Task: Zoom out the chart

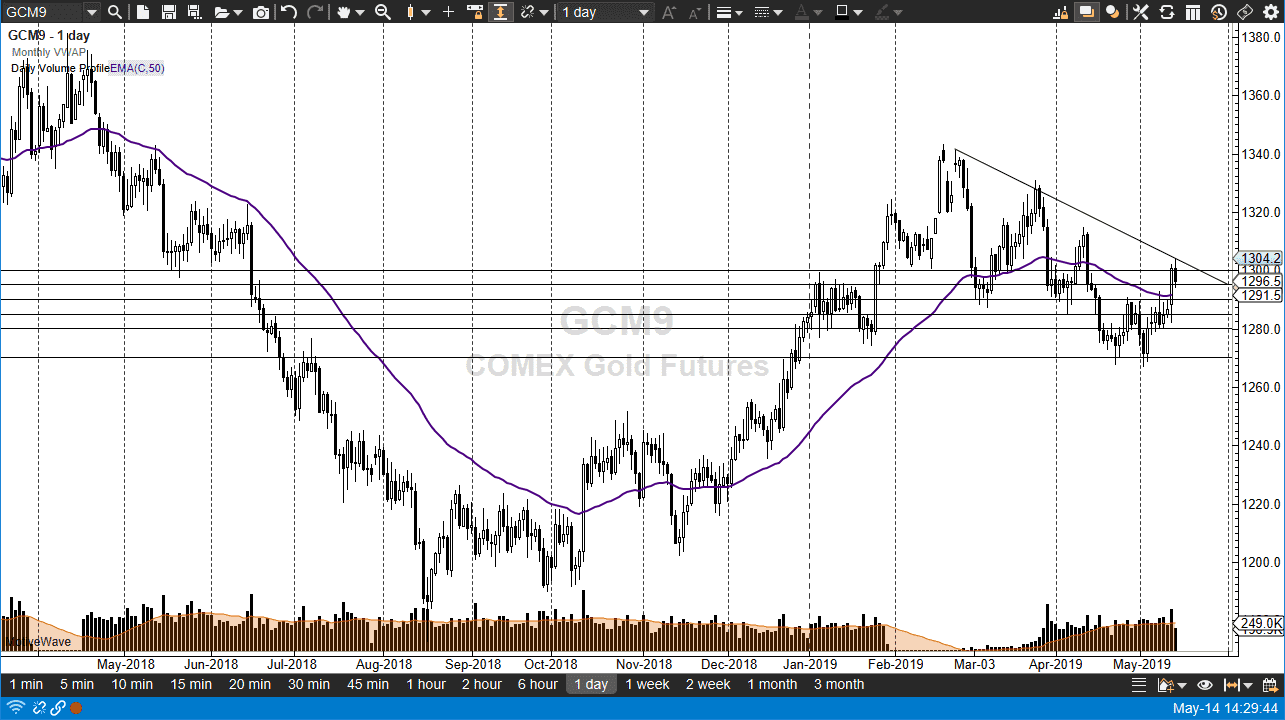Action: tap(382, 11)
